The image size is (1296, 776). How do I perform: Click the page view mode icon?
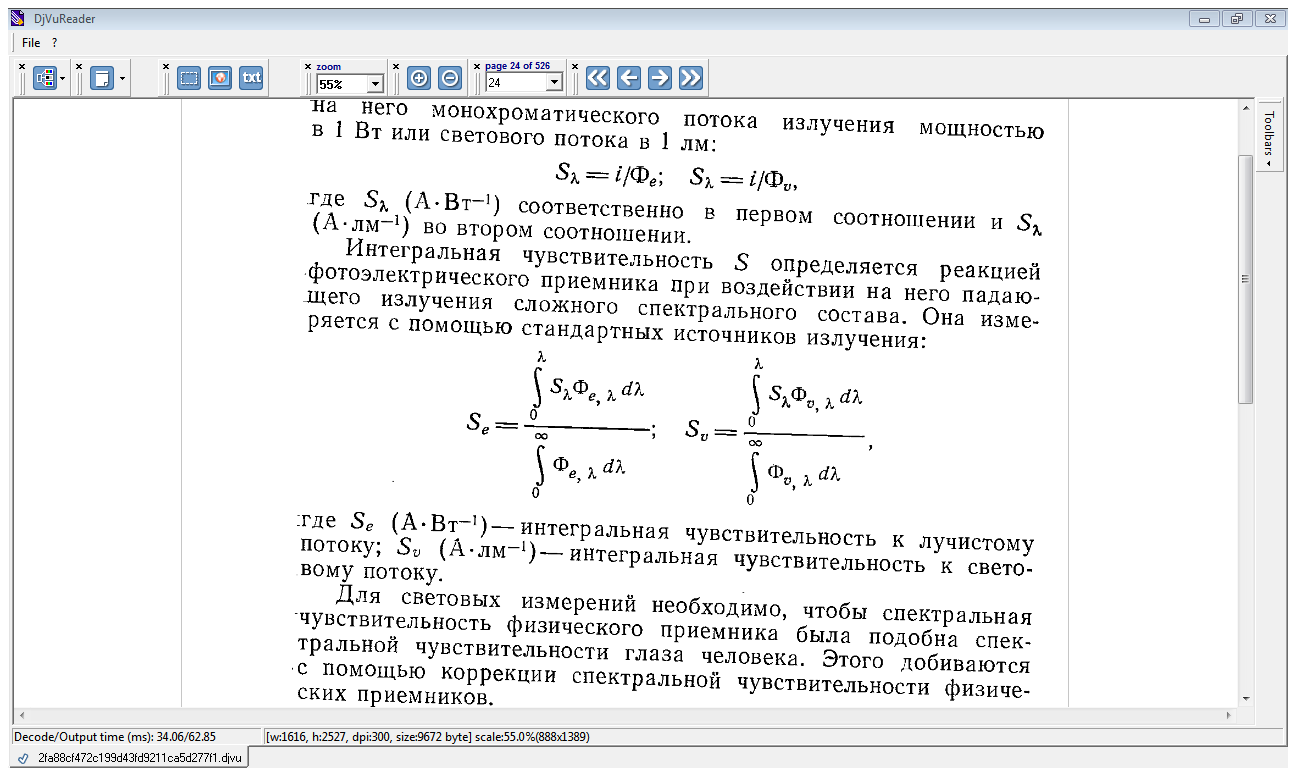pyautogui.click(x=101, y=78)
